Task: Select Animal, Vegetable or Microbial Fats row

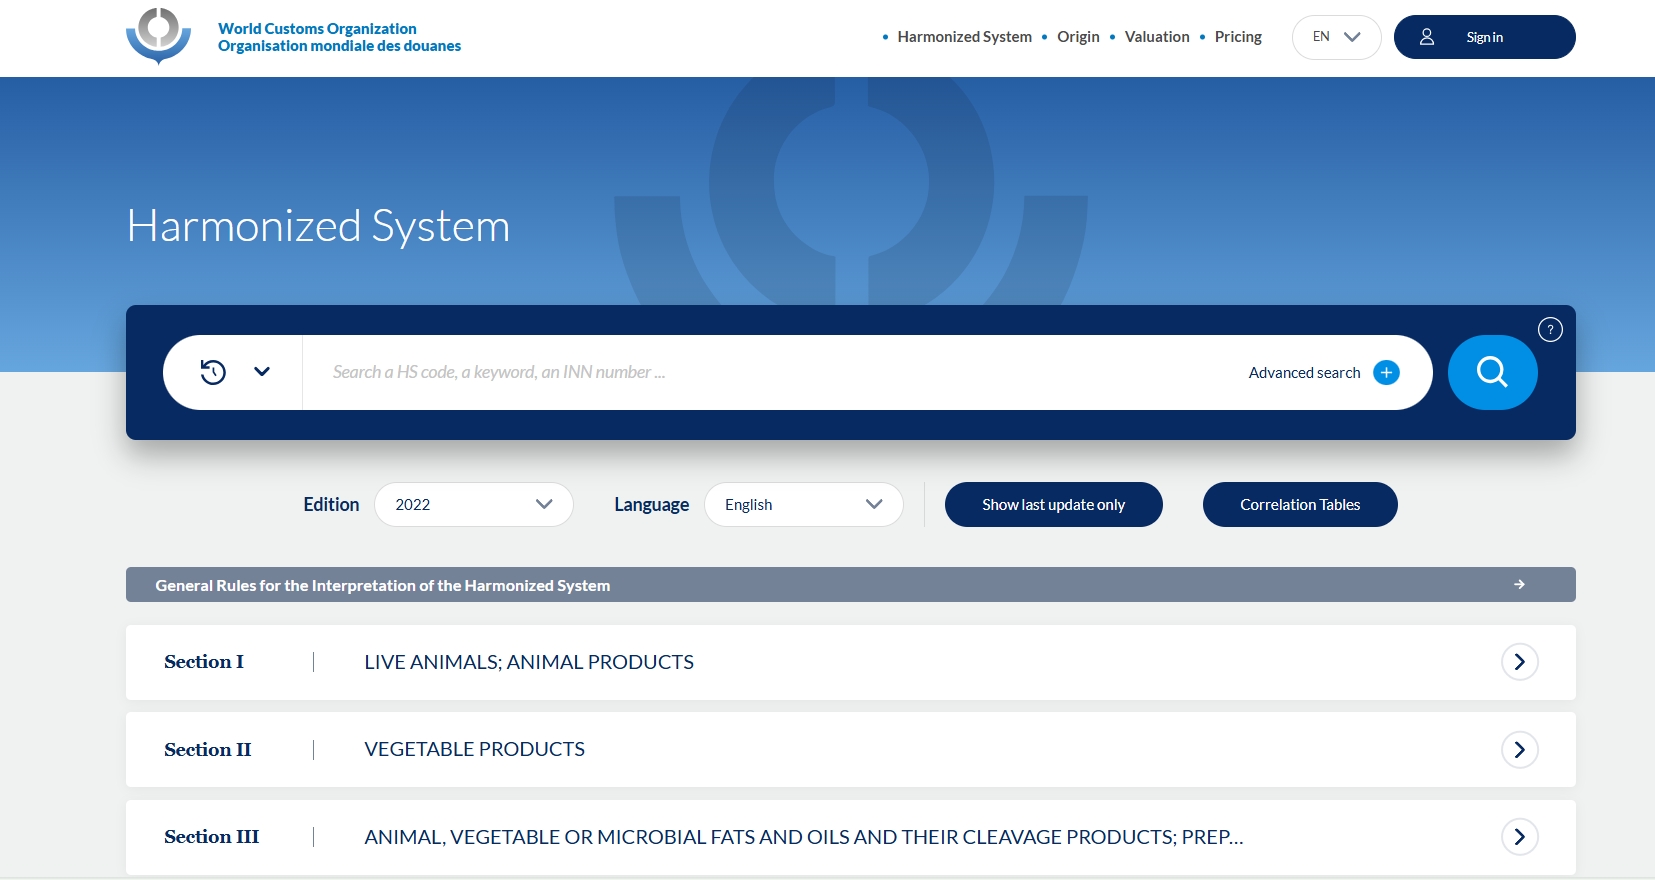Action: click(x=850, y=837)
